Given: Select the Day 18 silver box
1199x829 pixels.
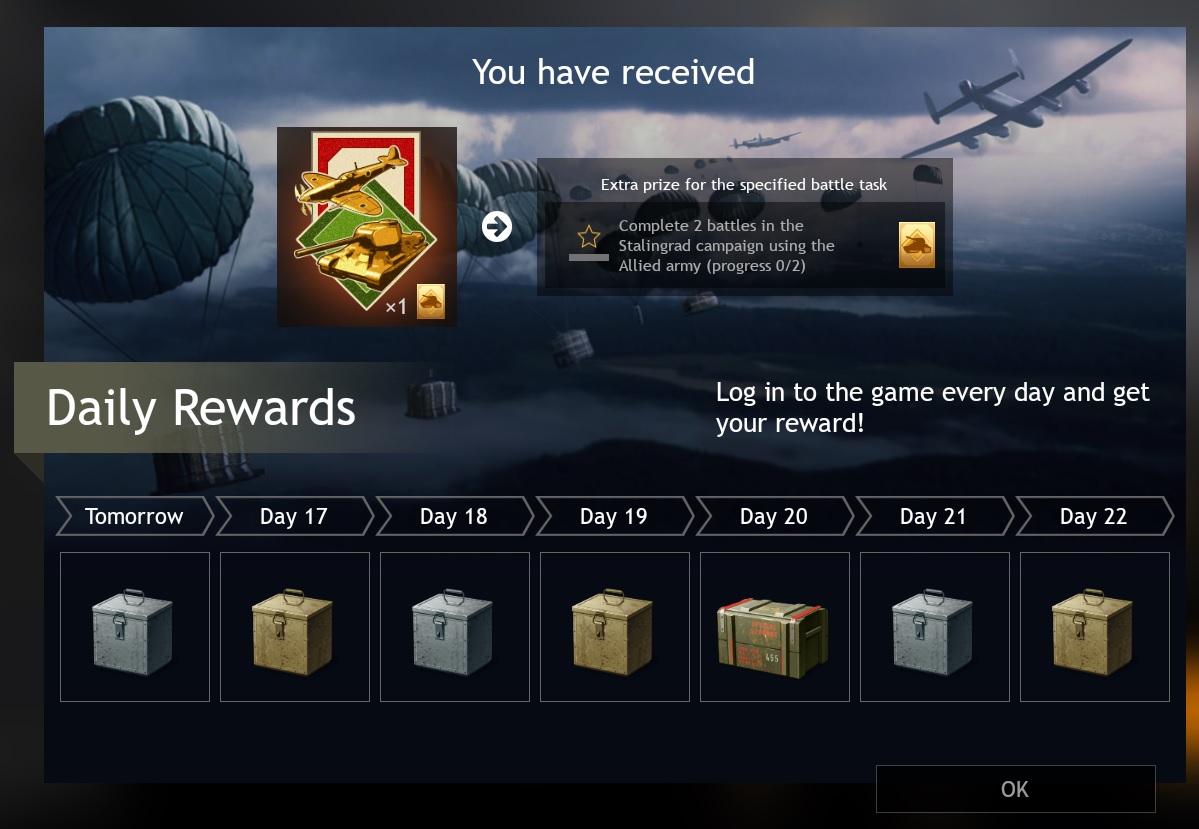Looking at the screenshot, I should click(454, 627).
